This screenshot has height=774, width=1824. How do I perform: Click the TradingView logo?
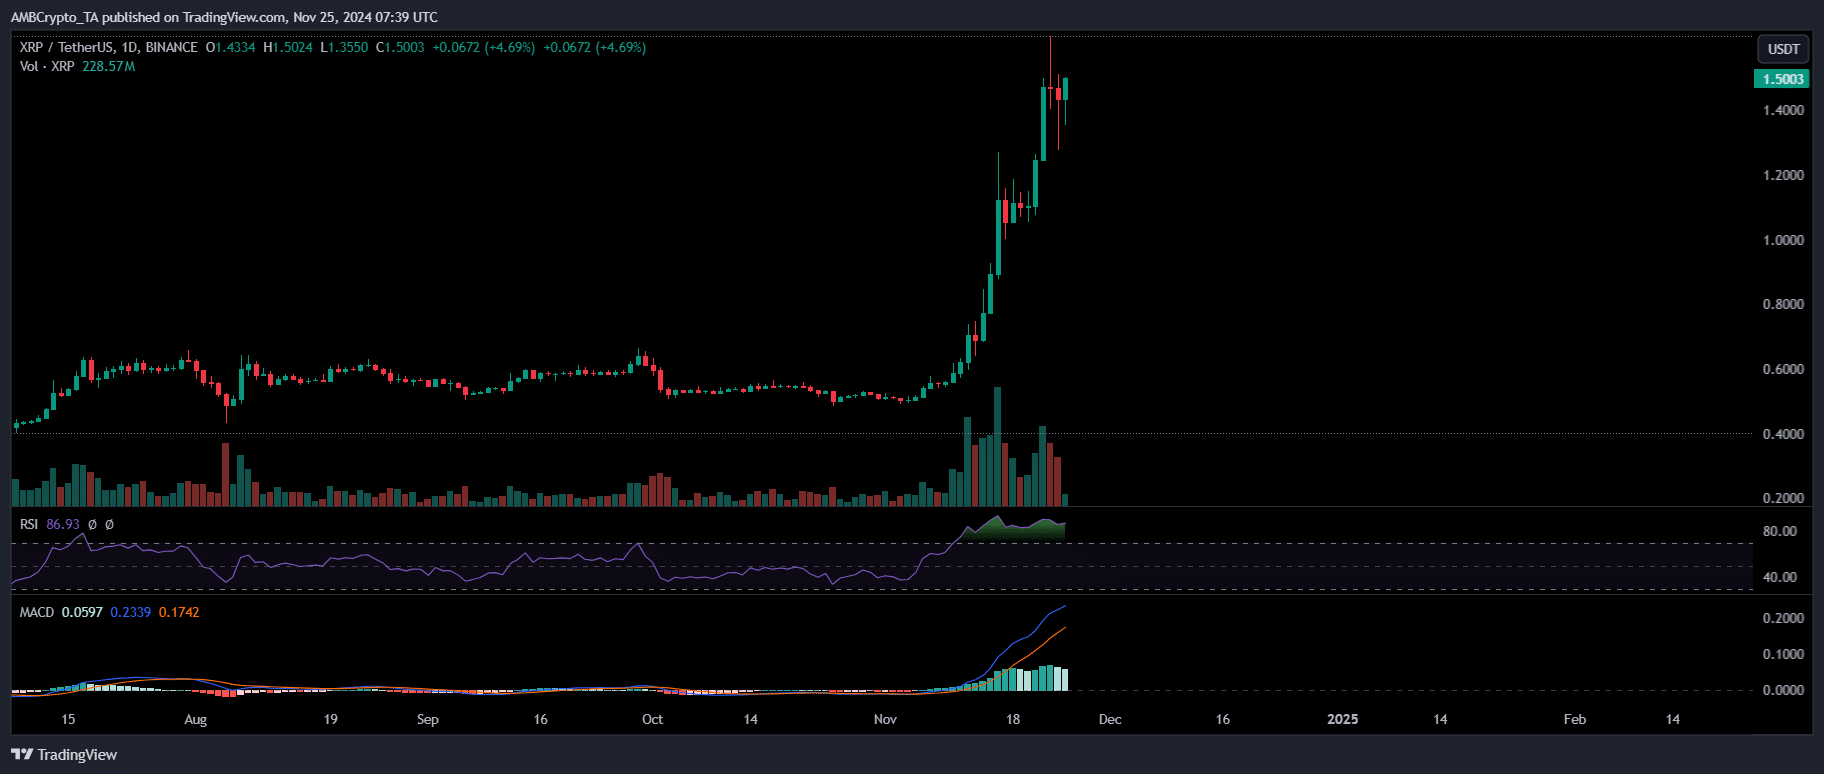64,755
